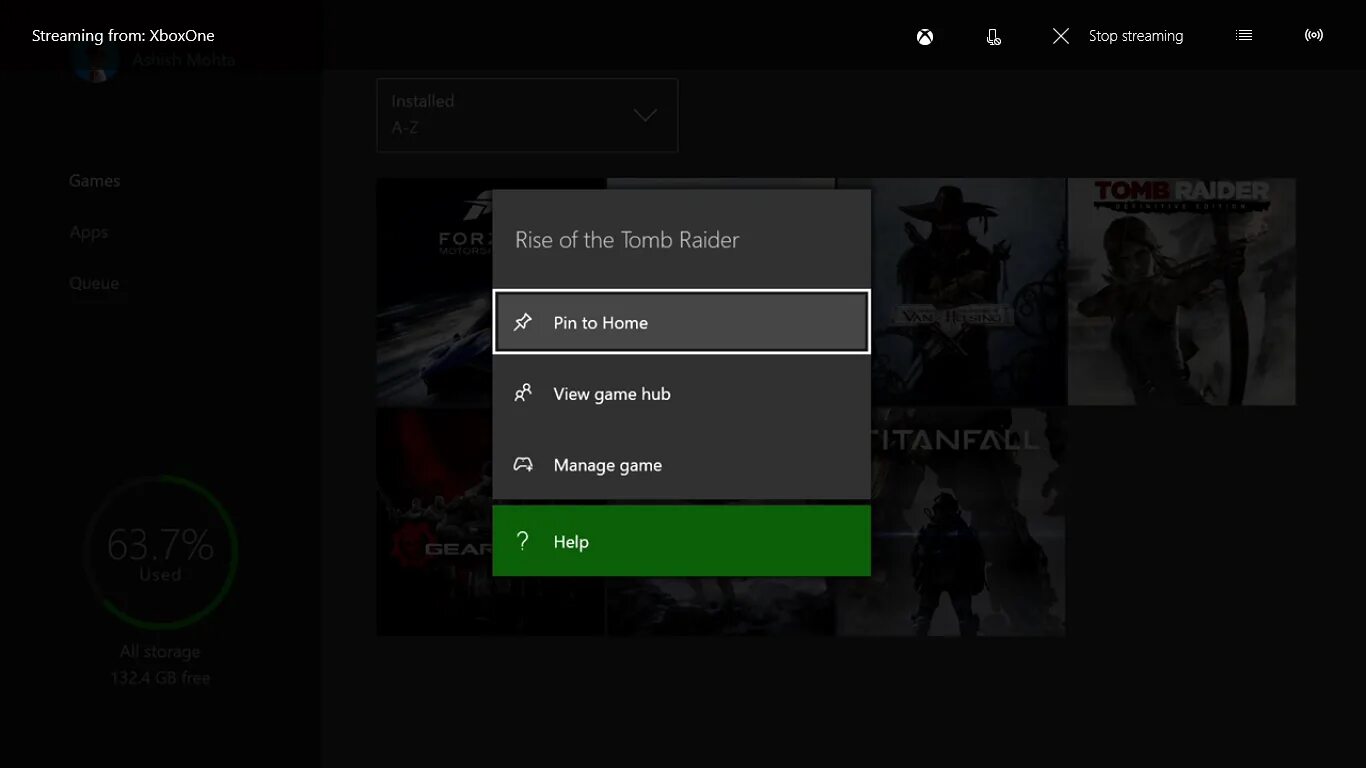Toggle the microphone icon in streaming bar
1366x768 pixels.
tap(993, 37)
